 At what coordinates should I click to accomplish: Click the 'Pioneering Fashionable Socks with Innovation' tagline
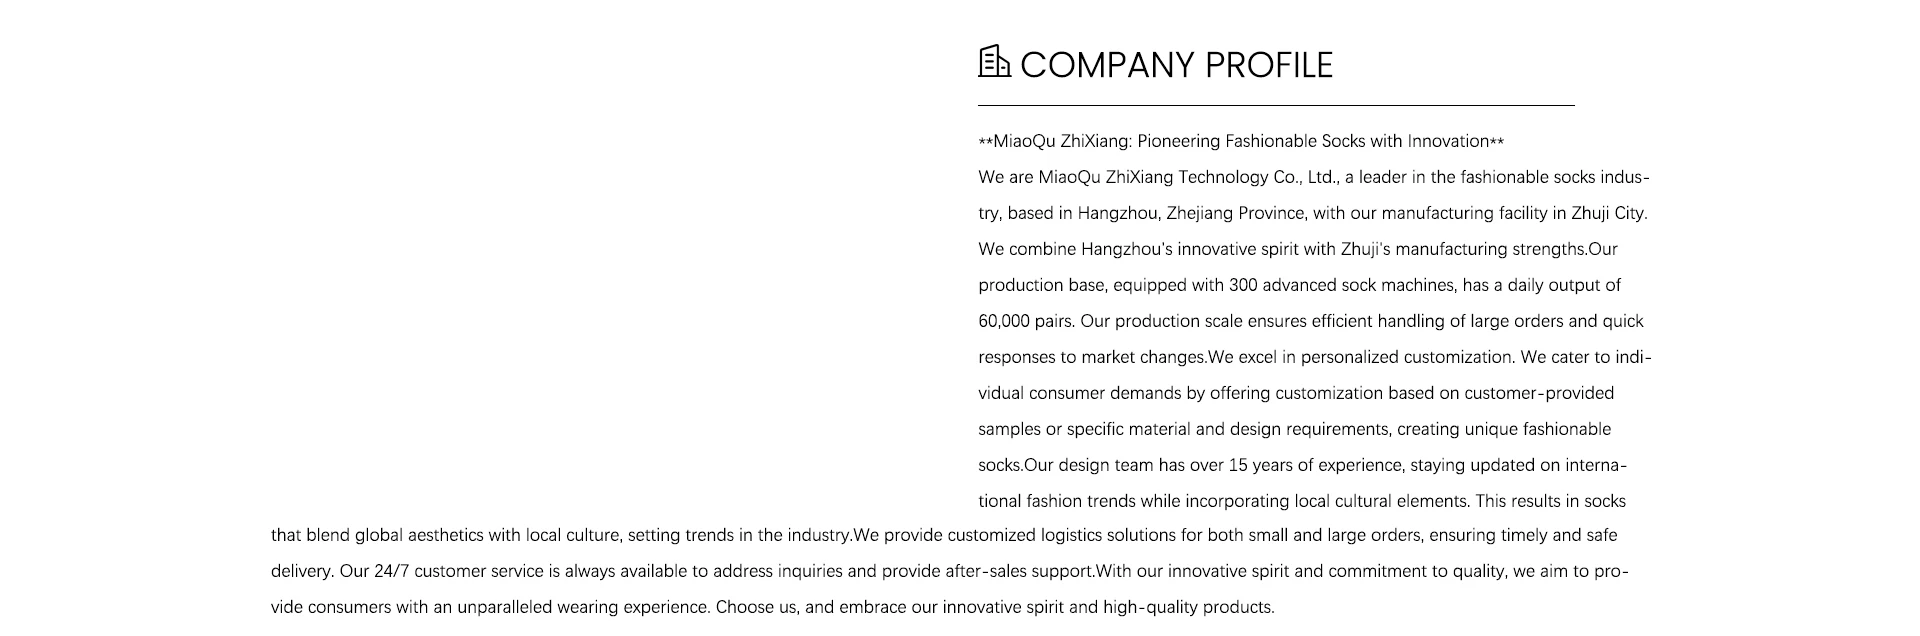[1313, 141]
